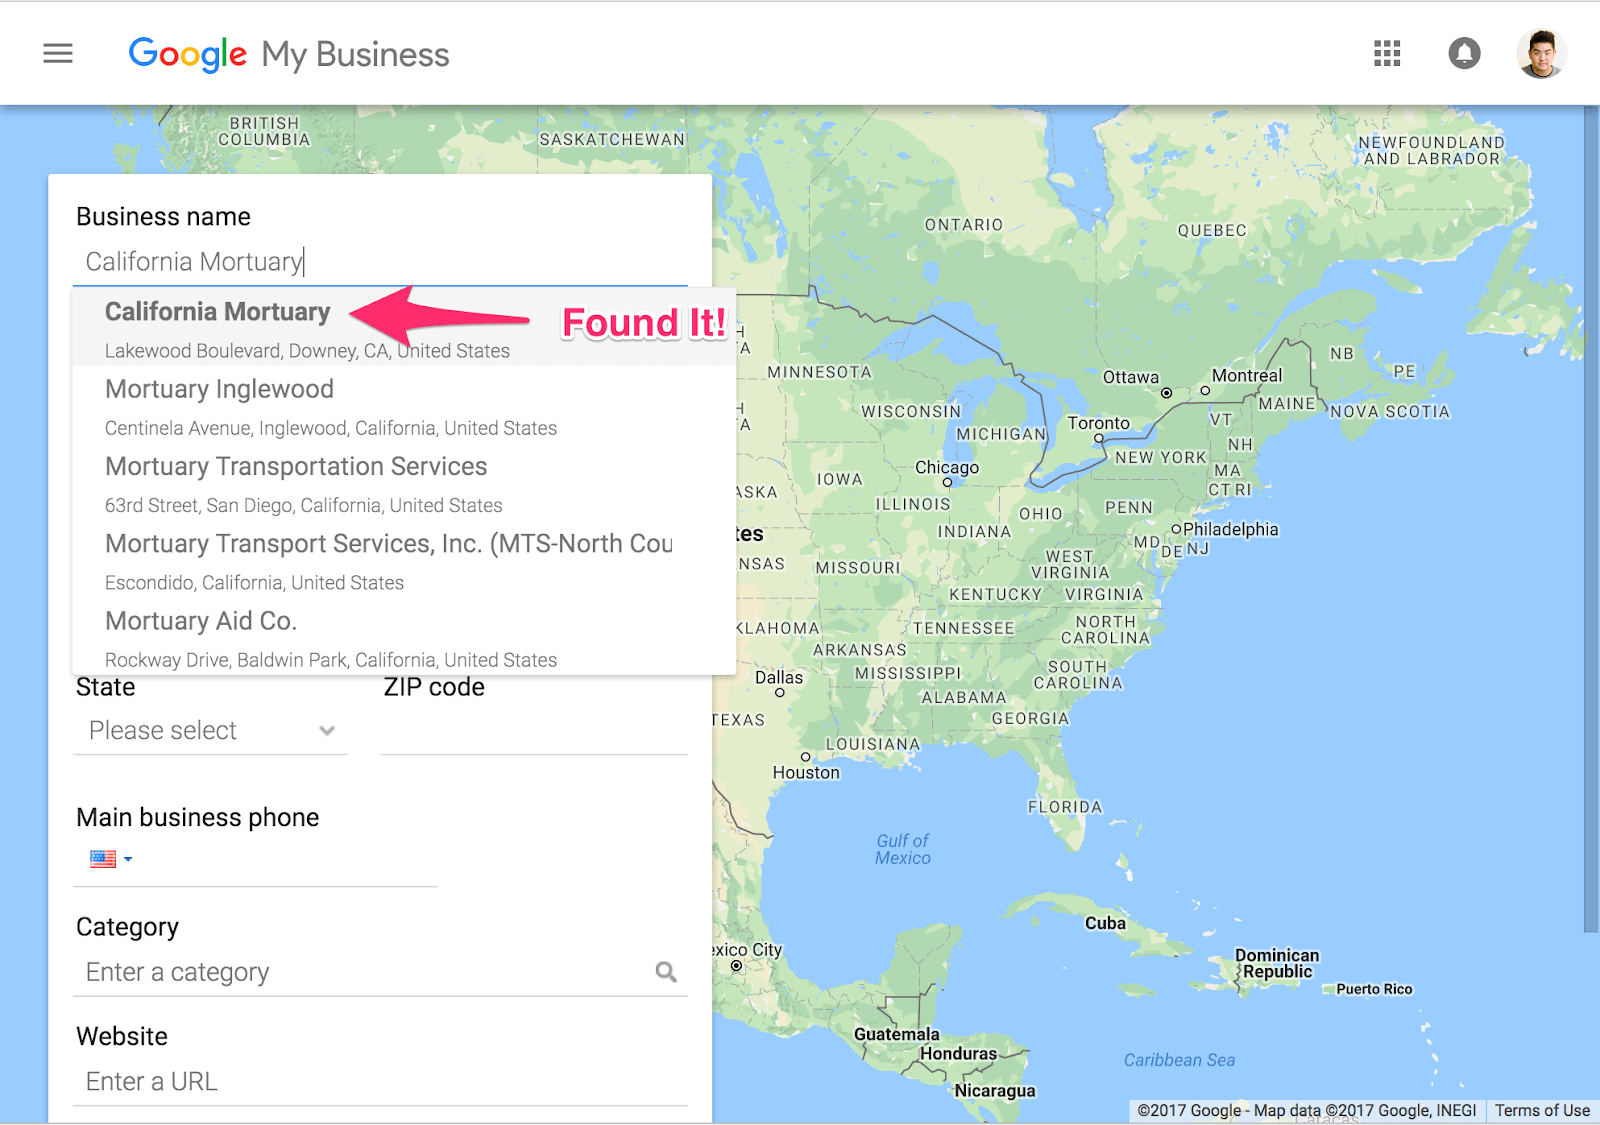Click the Gulf of Mexico label
This screenshot has width=1600, height=1125.
pos(903,850)
